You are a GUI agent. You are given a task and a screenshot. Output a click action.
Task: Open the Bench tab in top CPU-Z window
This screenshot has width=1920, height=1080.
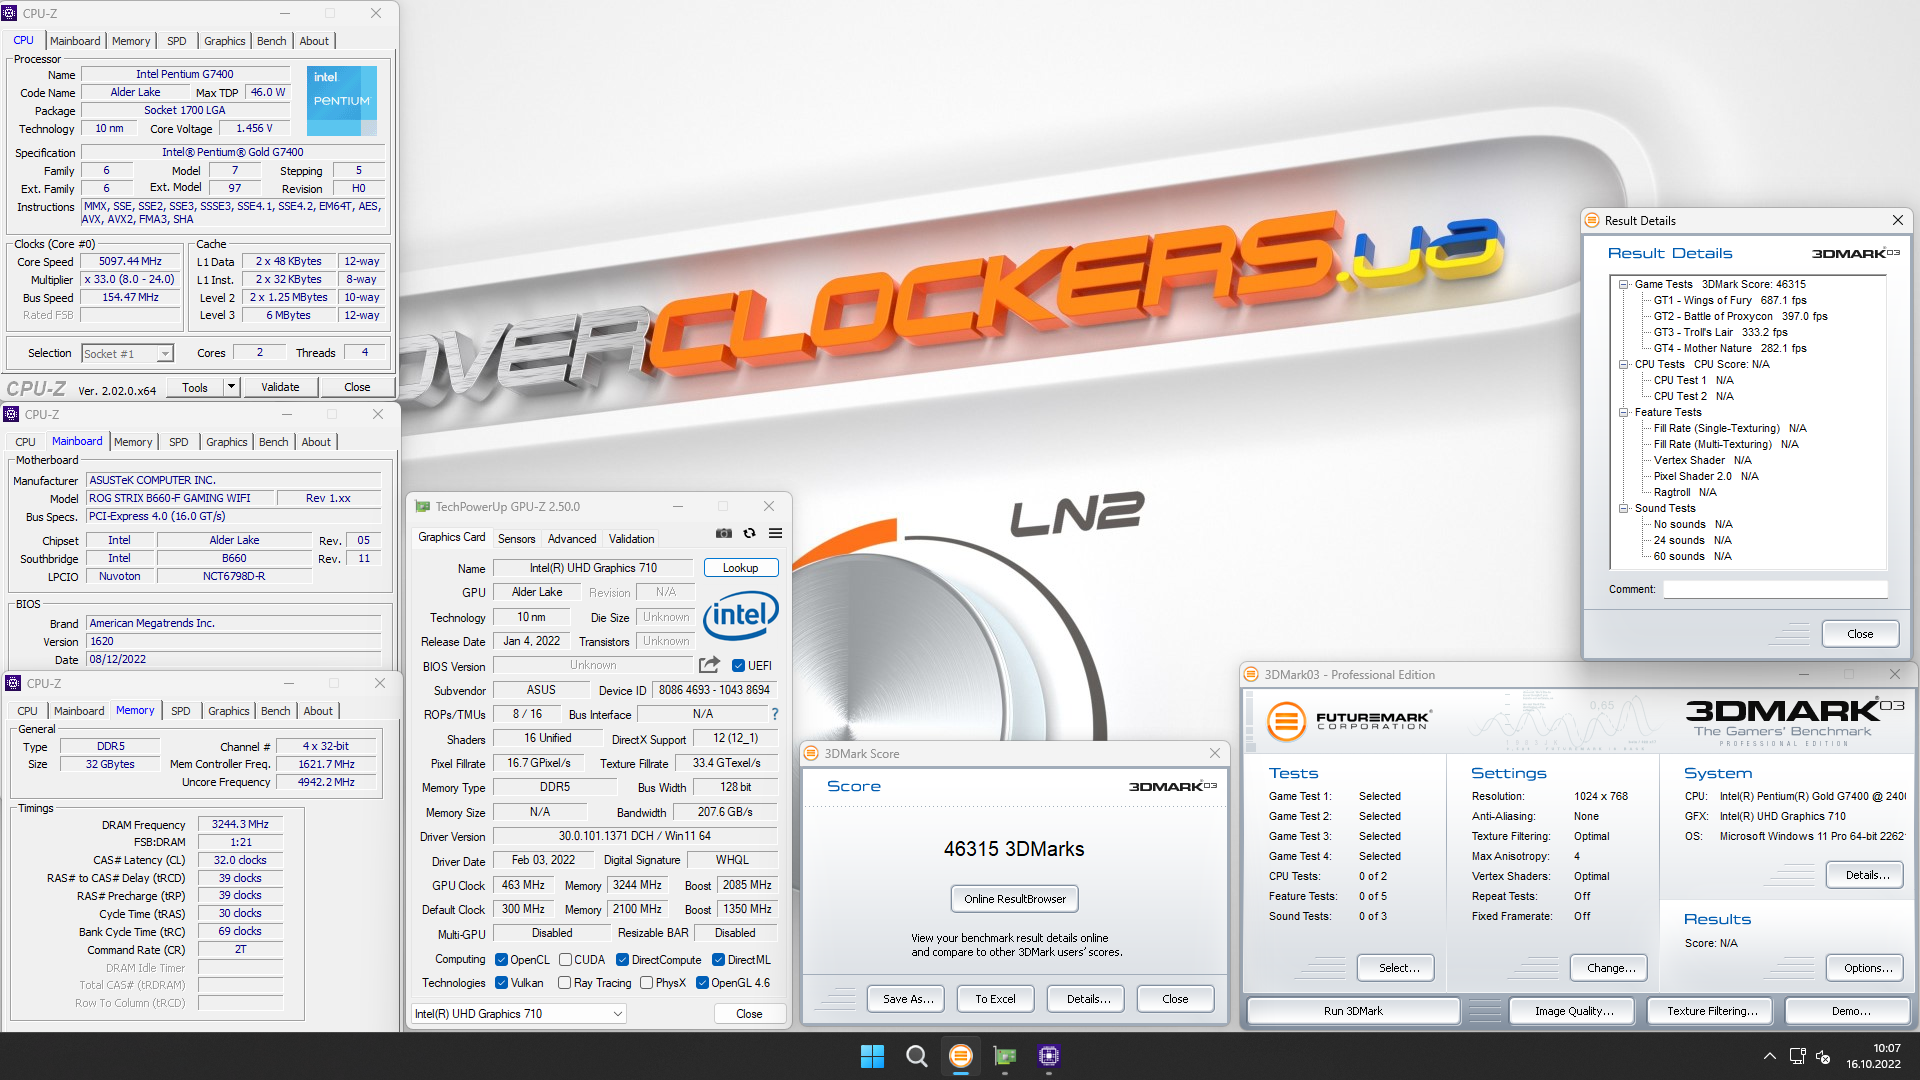pyautogui.click(x=272, y=41)
